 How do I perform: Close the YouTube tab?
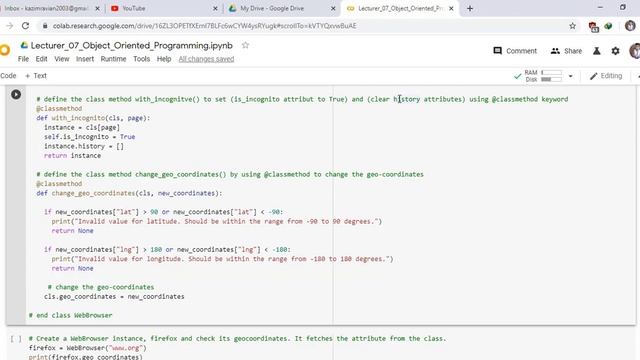coord(216,8)
